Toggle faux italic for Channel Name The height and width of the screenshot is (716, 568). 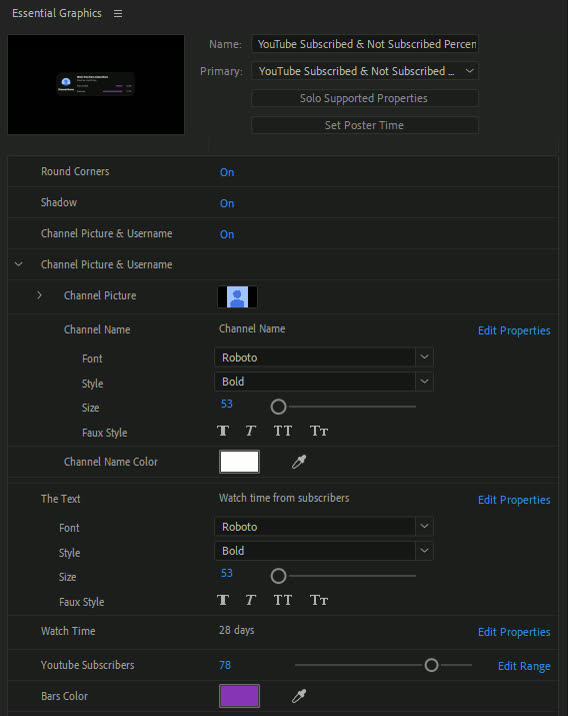click(250, 431)
